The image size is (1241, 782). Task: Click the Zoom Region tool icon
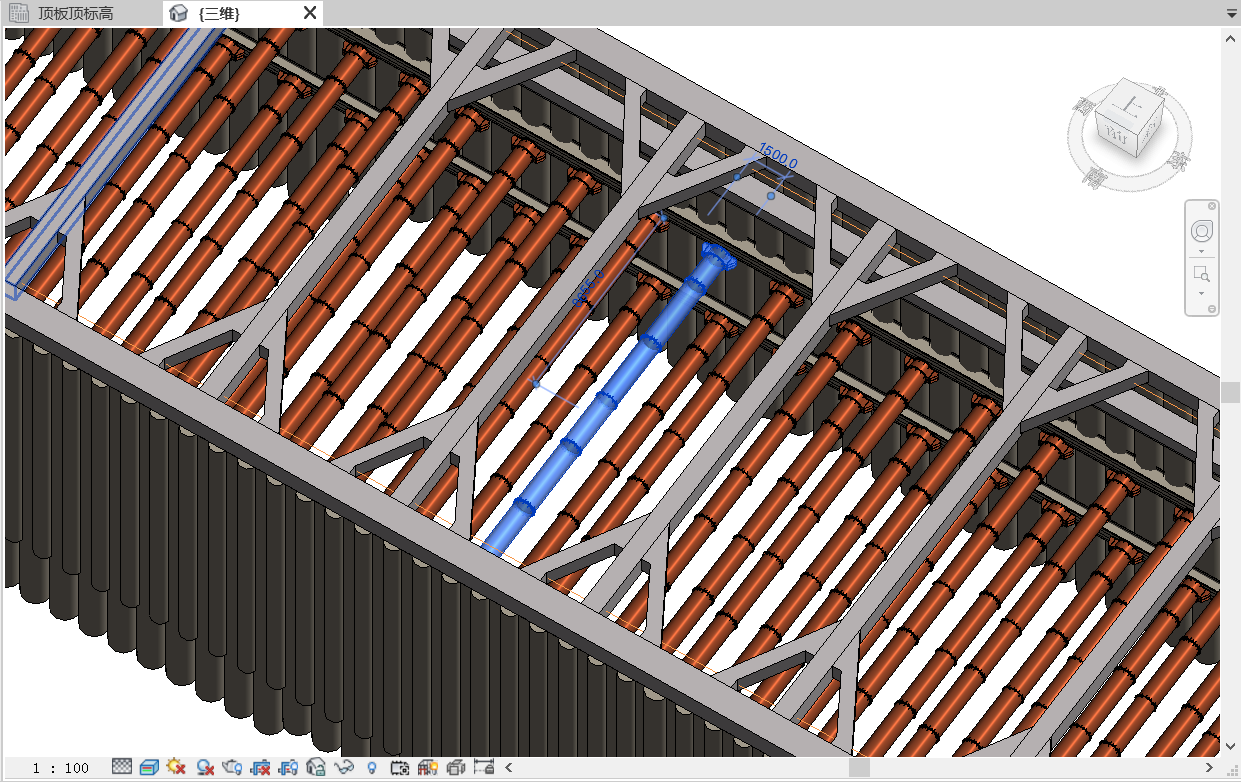click(1202, 274)
